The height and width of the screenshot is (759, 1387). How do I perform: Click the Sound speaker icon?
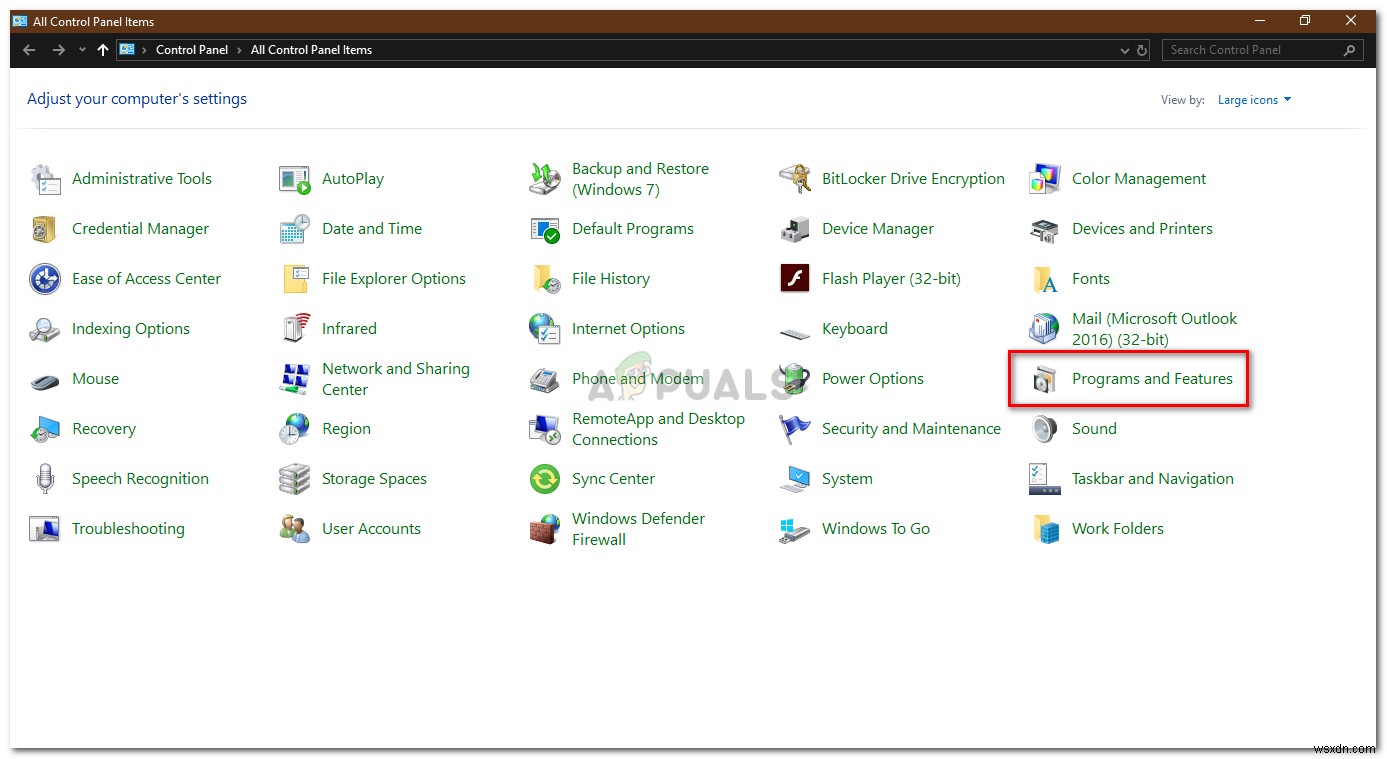pos(1045,429)
